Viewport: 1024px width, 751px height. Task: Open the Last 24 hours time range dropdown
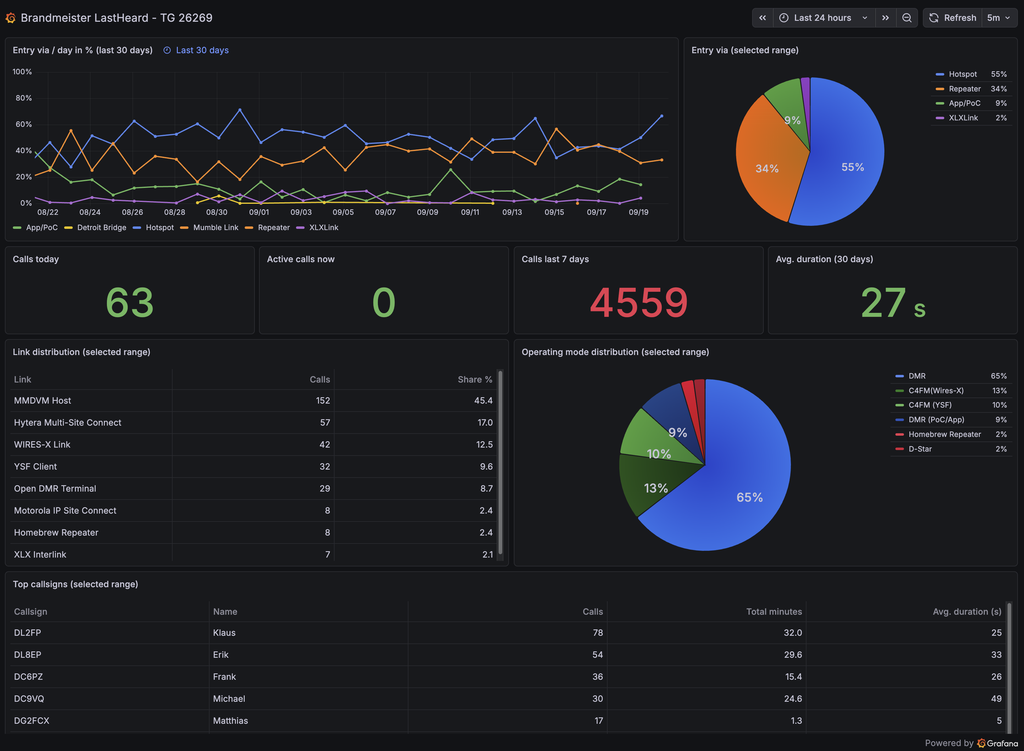[x=824, y=18]
